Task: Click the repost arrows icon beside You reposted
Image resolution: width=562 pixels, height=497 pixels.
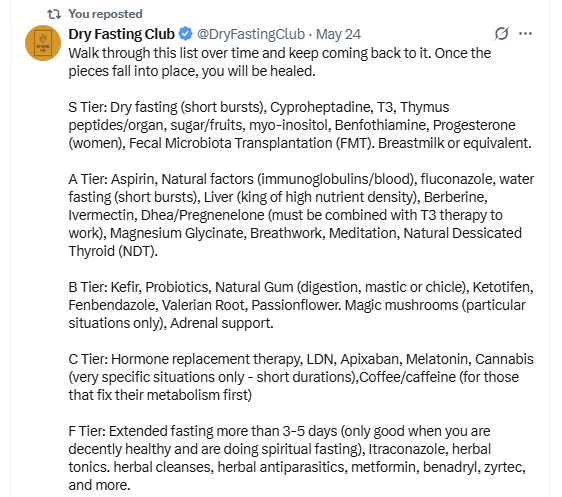Action: (x=54, y=14)
